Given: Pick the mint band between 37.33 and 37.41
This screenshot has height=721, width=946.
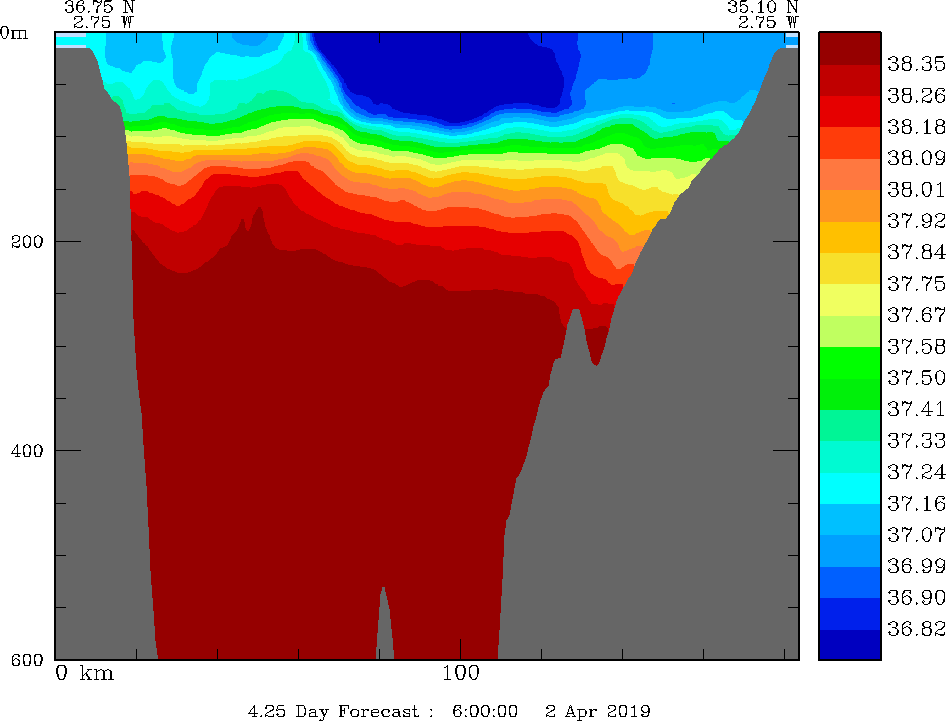Looking at the screenshot, I should point(849,425).
